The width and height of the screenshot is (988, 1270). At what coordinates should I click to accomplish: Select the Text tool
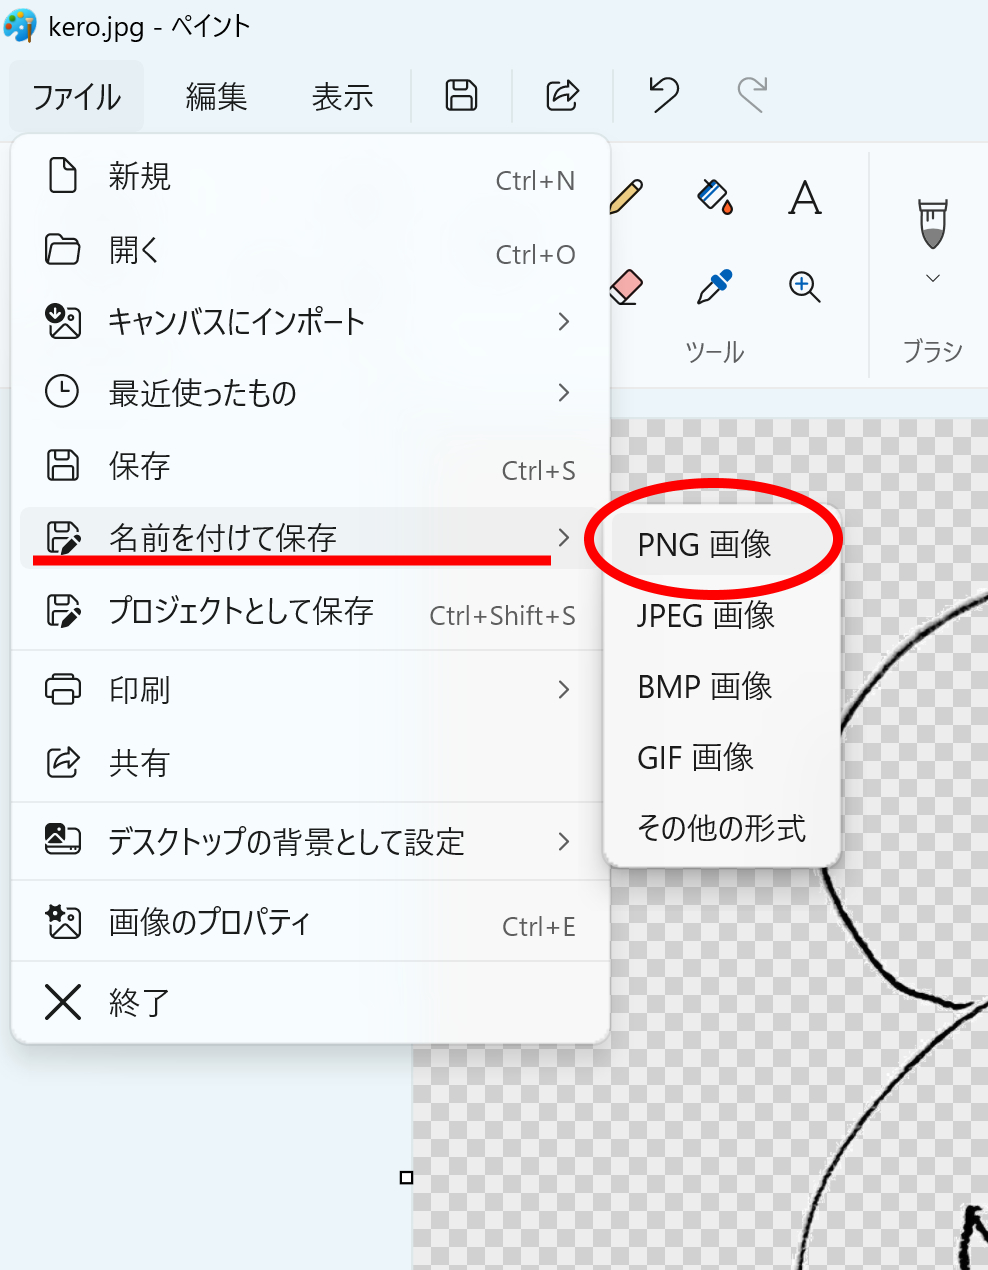pos(804,198)
